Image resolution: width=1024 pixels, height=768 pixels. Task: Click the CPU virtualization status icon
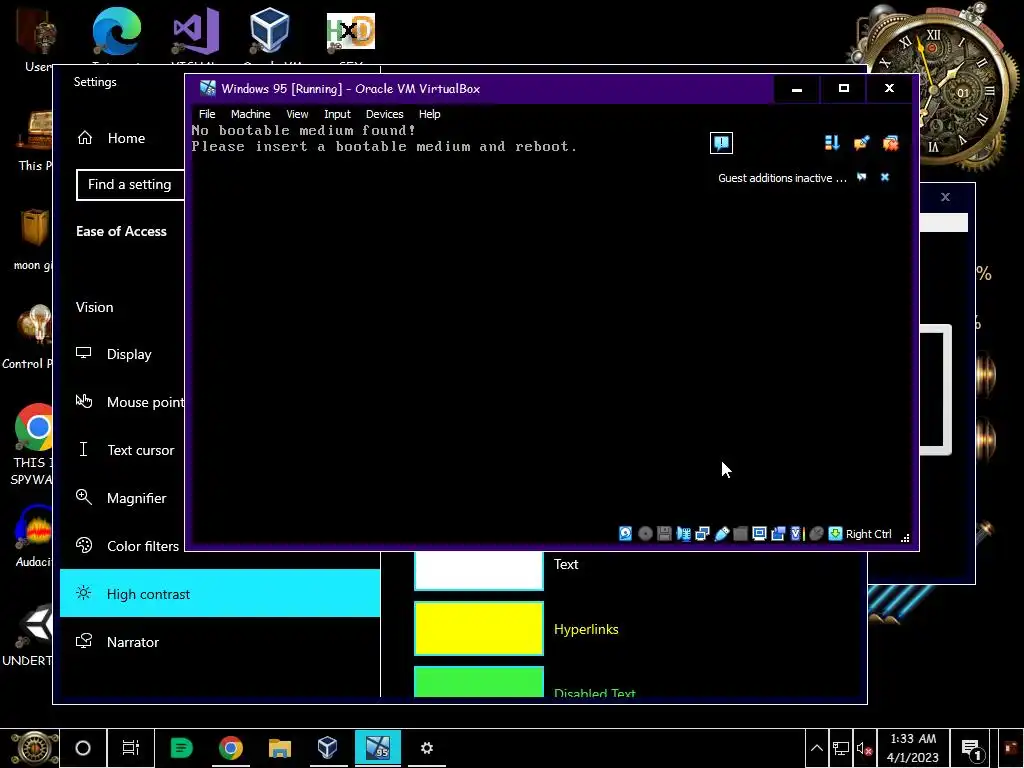point(796,534)
